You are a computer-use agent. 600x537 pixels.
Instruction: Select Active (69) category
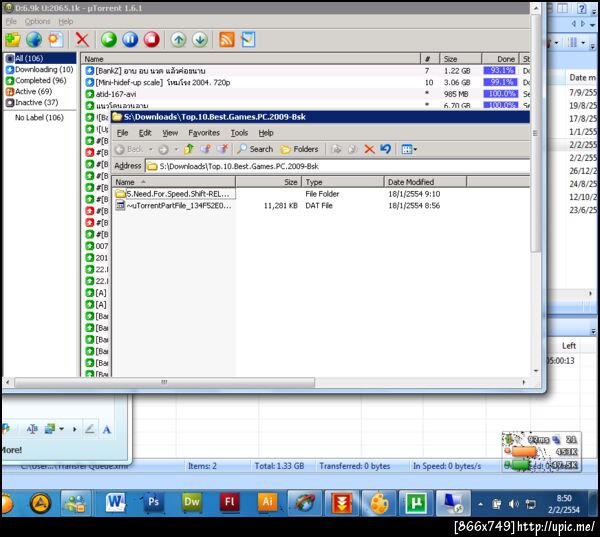pyautogui.click(x=29, y=91)
